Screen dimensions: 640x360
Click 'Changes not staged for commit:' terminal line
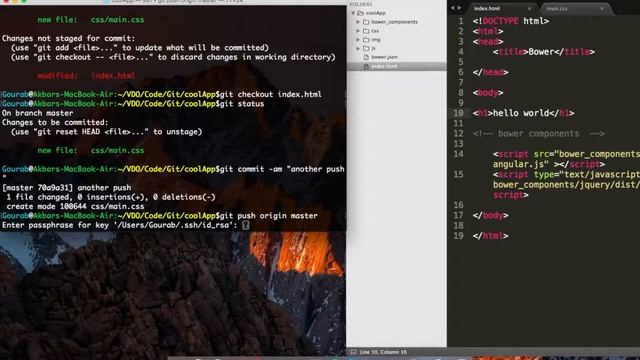pyautogui.click(x=69, y=38)
